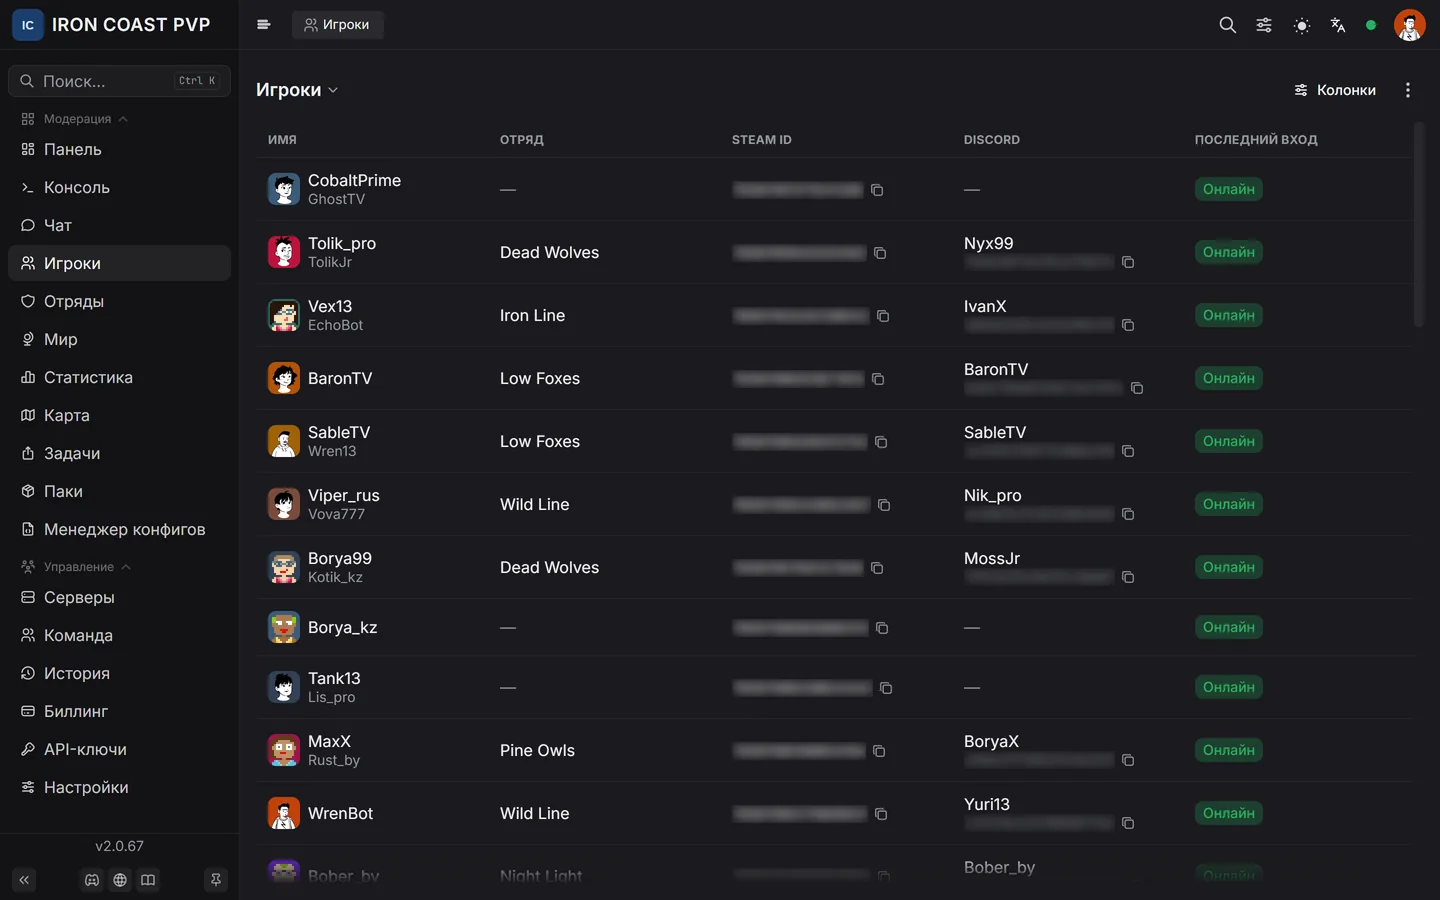The width and height of the screenshot is (1440, 900).
Task: Copy Discord ID for Nyx99
Action: pyautogui.click(x=1128, y=262)
